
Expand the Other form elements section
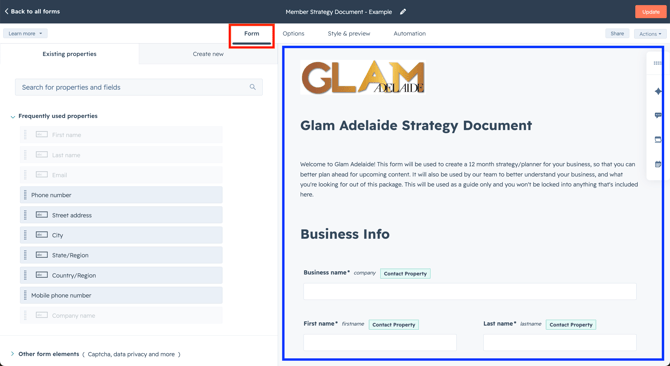point(12,354)
